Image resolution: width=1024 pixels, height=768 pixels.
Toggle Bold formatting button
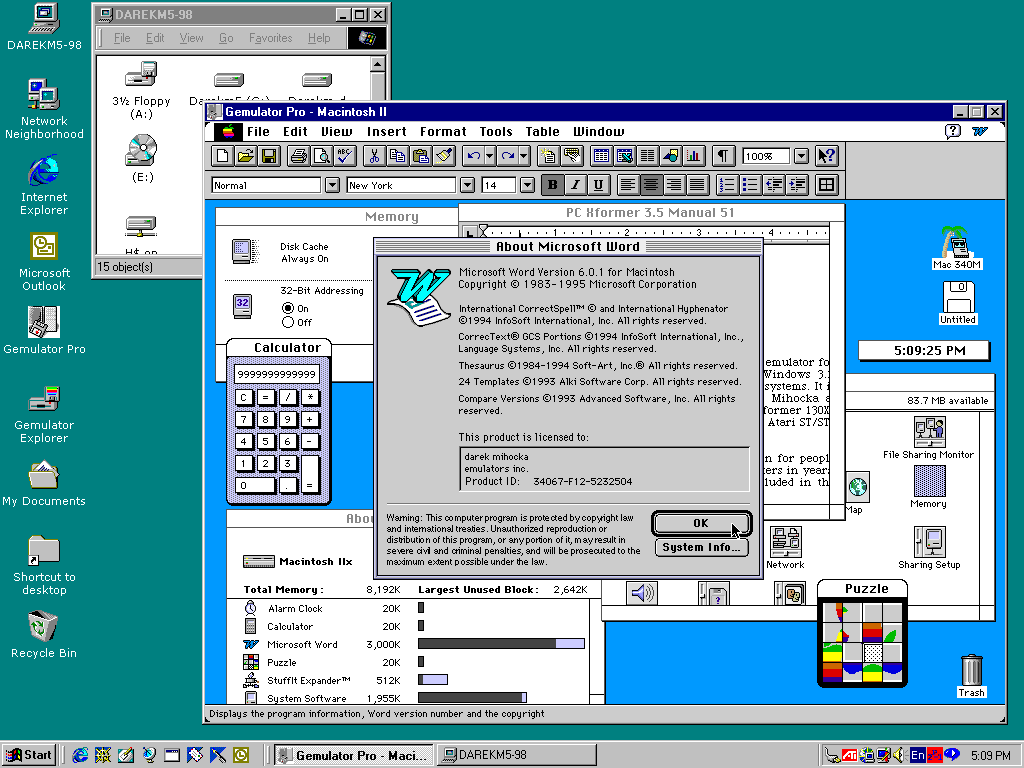[552, 185]
